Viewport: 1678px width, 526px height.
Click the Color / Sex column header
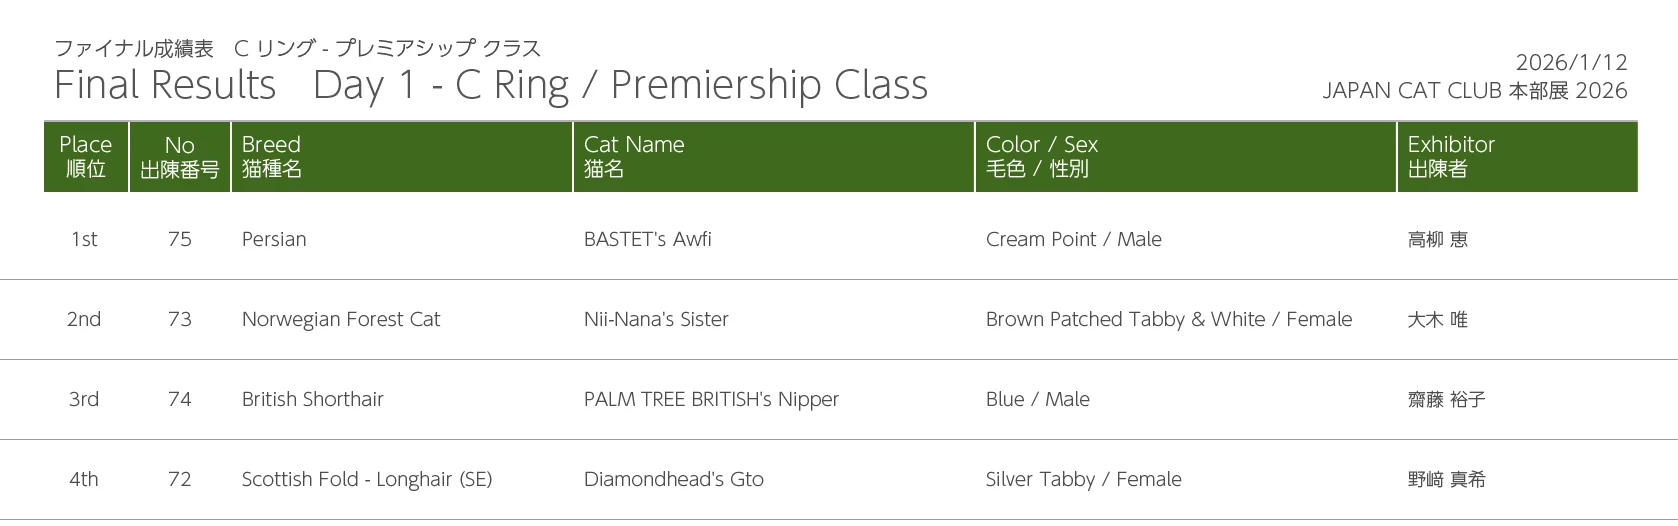point(1042,156)
